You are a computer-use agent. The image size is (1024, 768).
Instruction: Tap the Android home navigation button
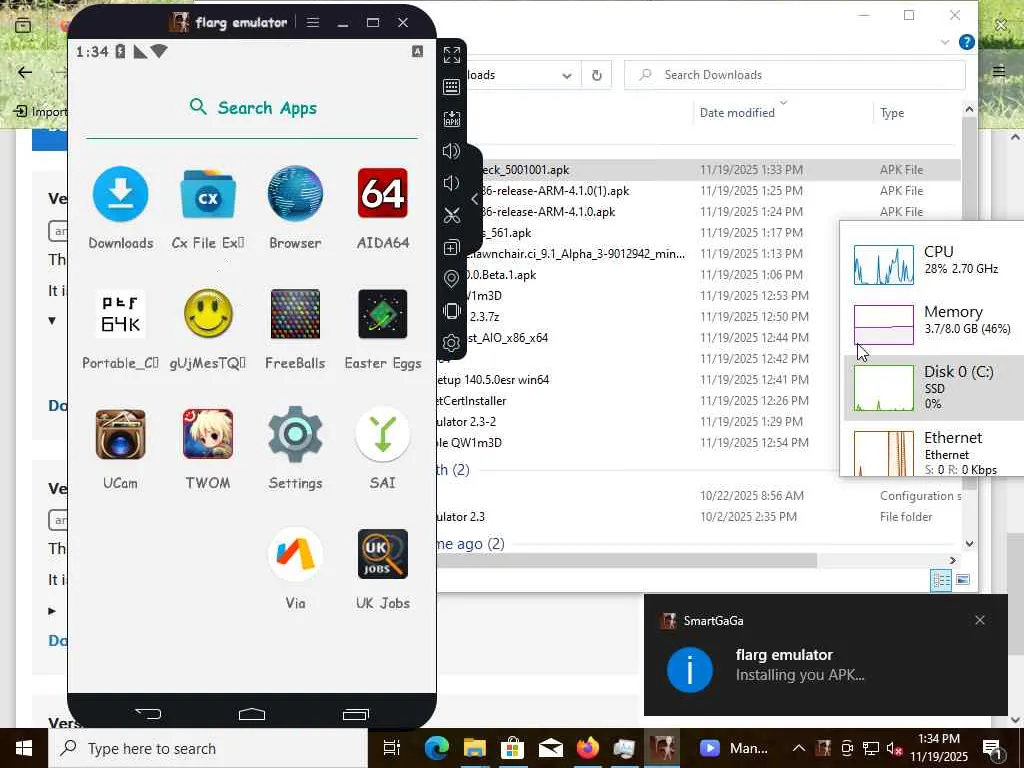(252, 714)
